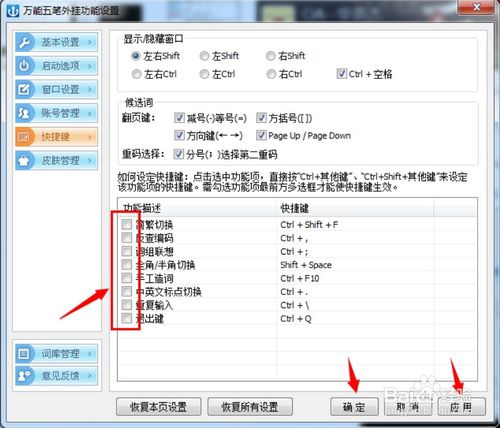Image resolution: width=500 pixels, height=428 pixels.
Task: Expand the 皮肤管理 chevron arrow
Action: tap(89, 160)
